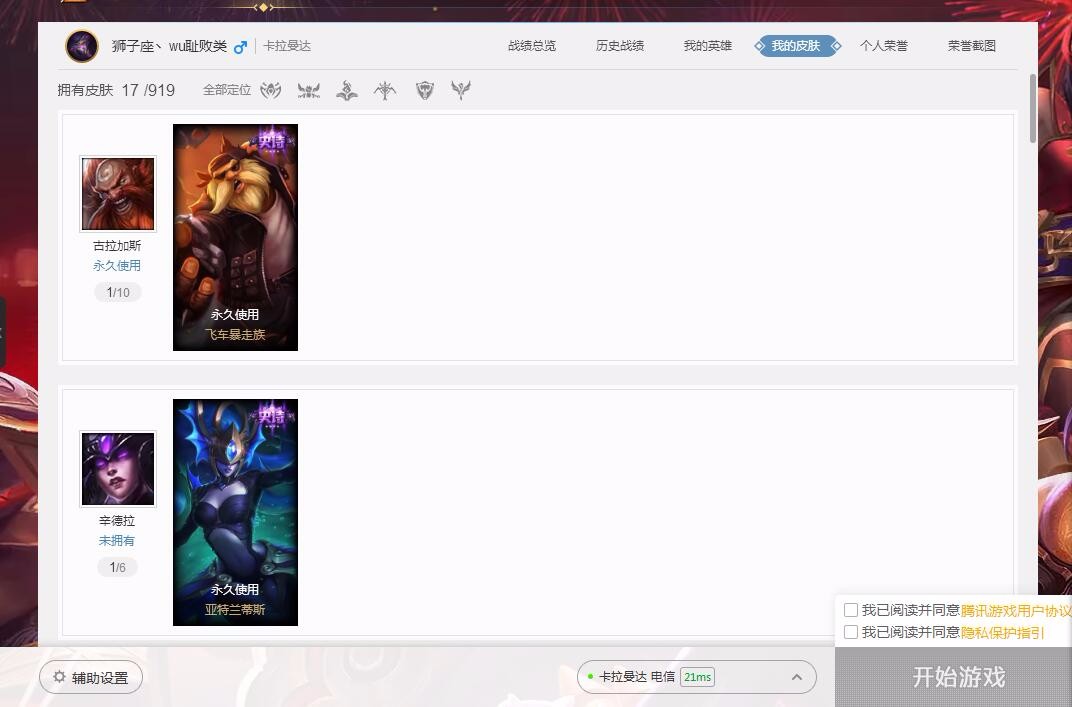This screenshot has height=707, width=1072.
Task: Click the 狮子座、wu耻败类 summoner name
Action: point(170,46)
